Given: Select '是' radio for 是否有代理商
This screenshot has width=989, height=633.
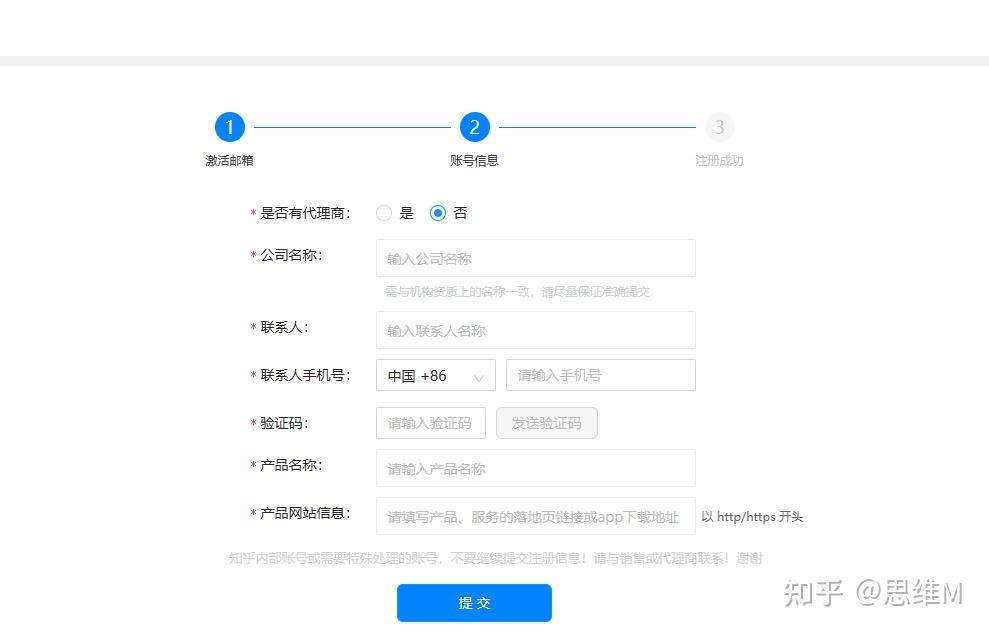Looking at the screenshot, I should [383, 213].
